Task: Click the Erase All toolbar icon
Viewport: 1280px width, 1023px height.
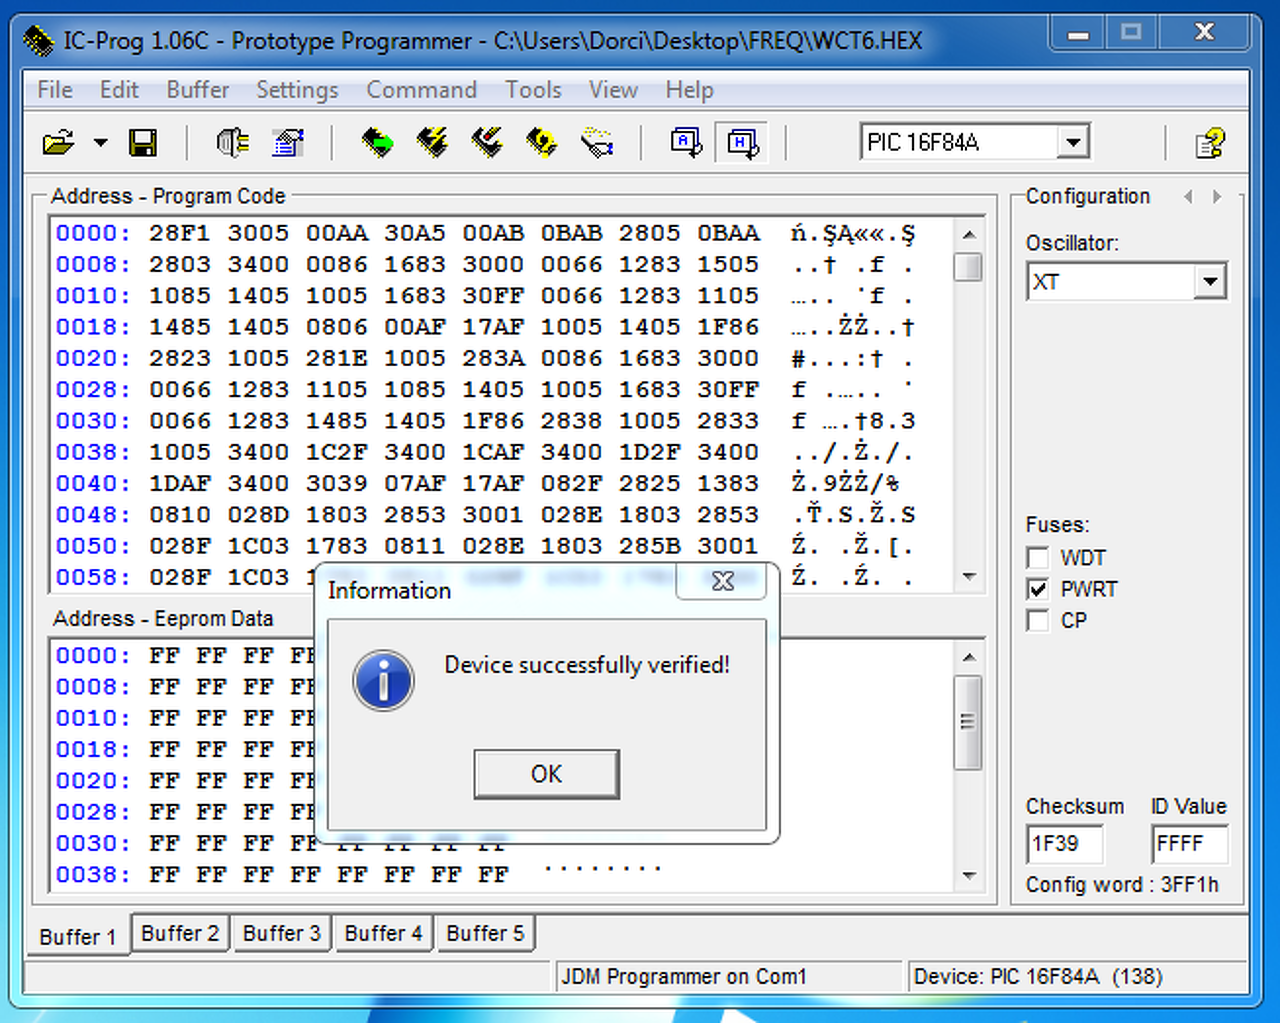Action: click(x=541, y=143)
